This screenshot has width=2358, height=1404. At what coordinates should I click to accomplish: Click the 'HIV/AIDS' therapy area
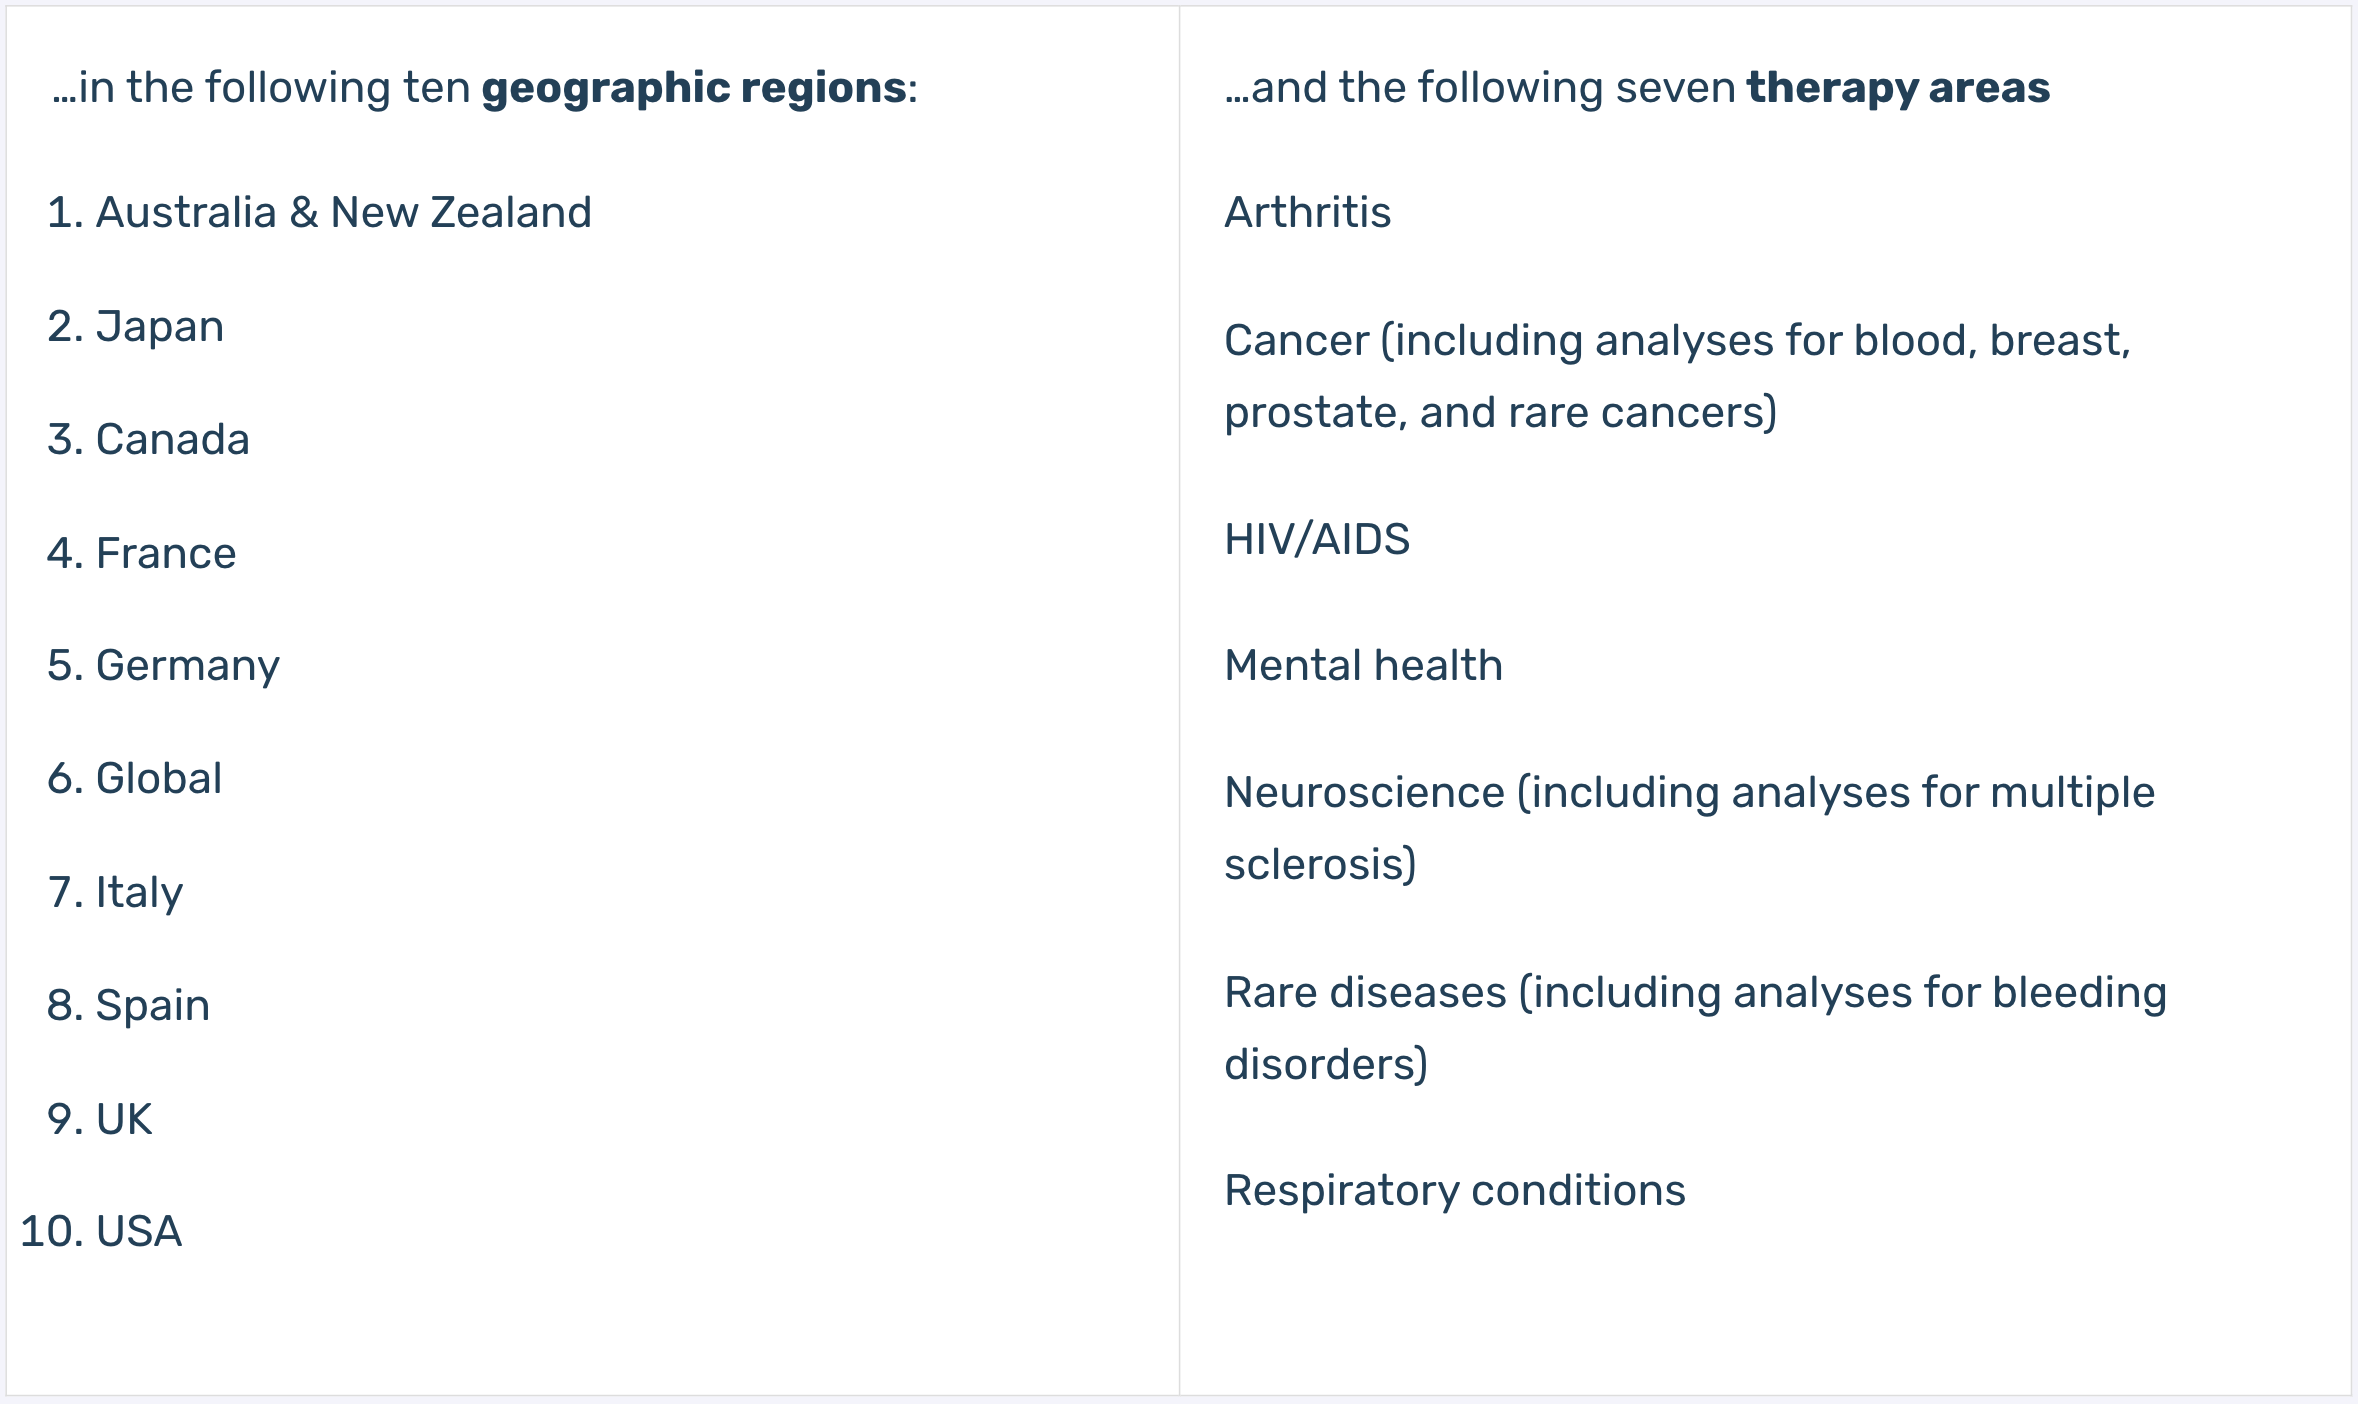[1317, 539]
